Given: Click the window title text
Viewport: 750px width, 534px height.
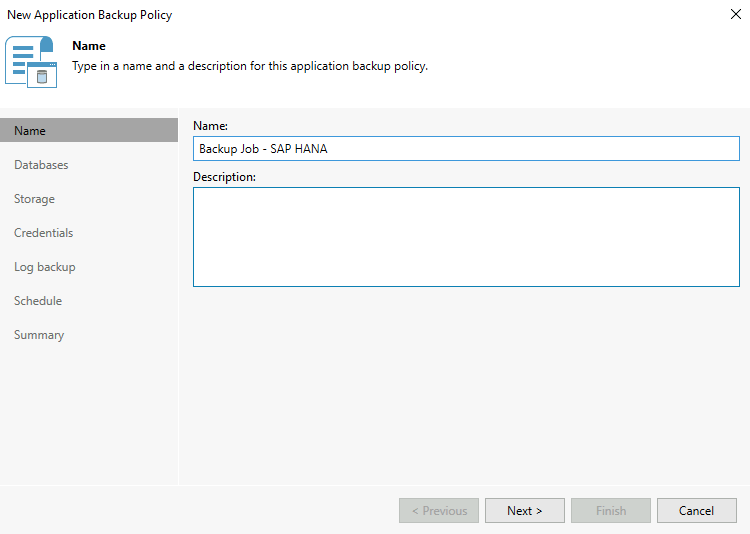Looking at the screenshot, I should click(89, 15).
